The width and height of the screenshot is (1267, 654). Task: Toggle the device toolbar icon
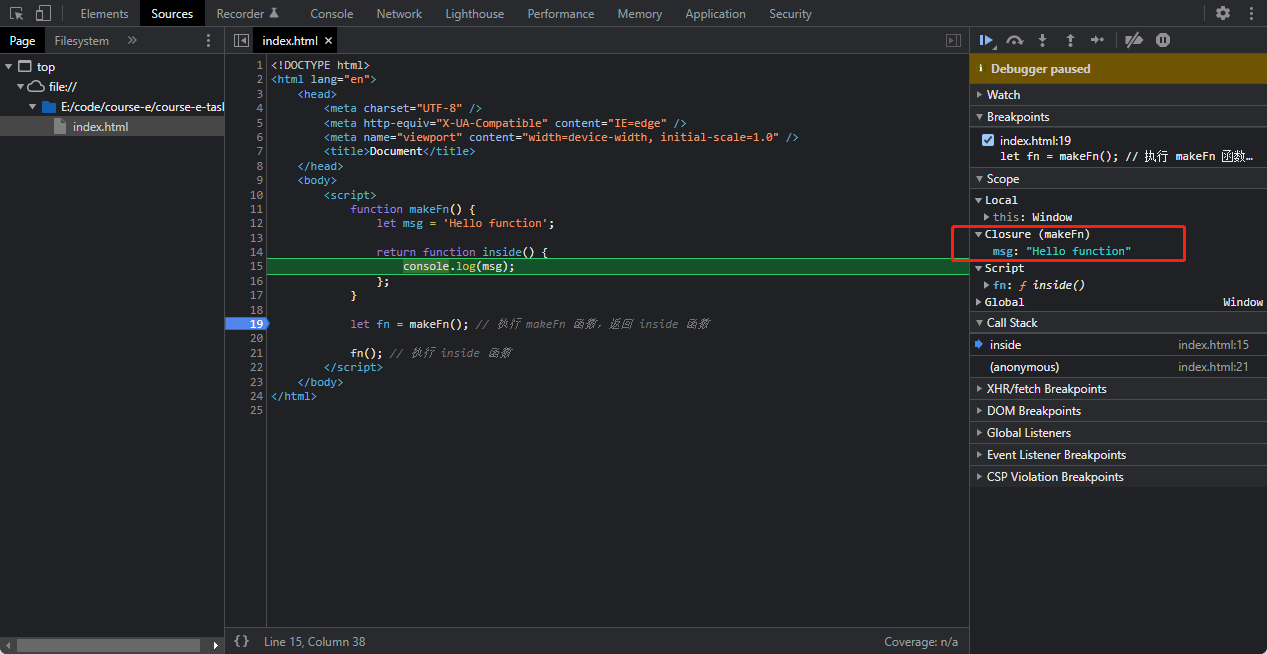coord(43,13)
